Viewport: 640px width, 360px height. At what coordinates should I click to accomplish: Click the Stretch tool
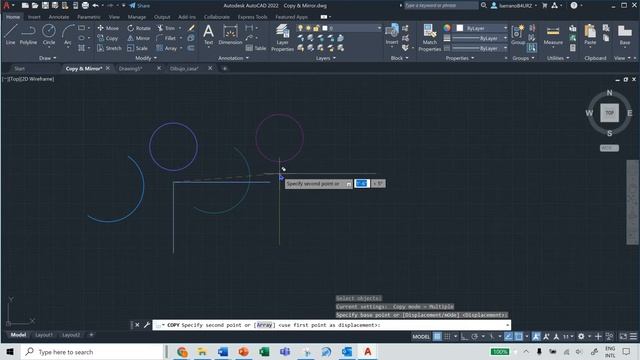point(109,48)
